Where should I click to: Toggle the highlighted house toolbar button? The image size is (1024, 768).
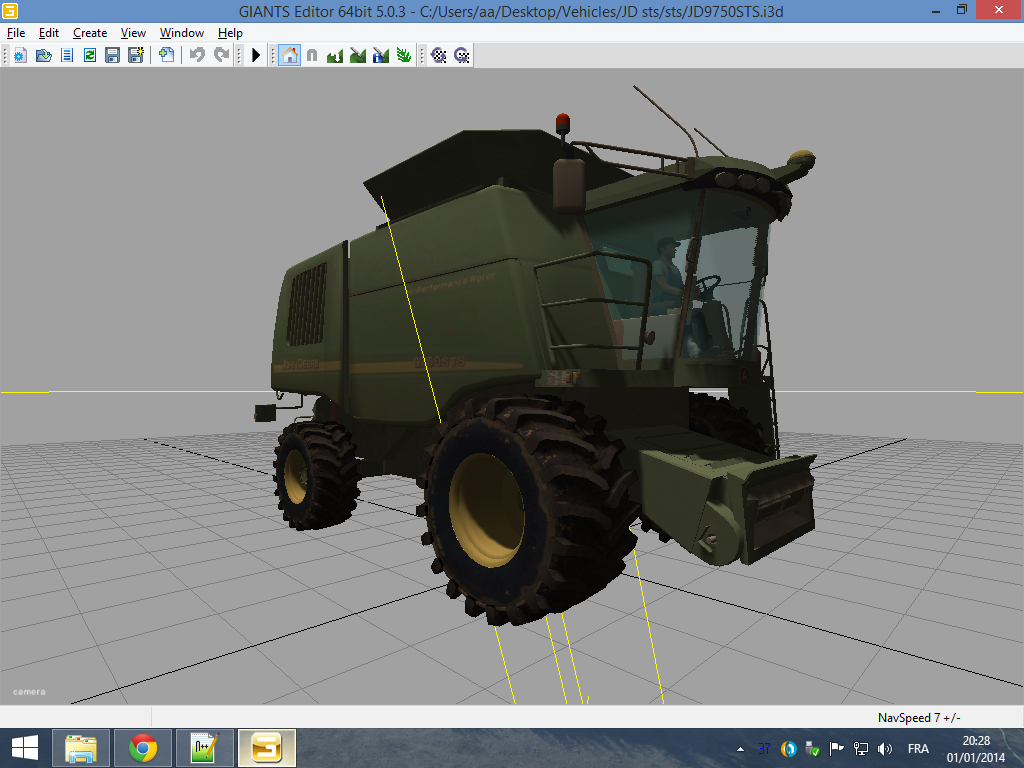pos(289,56)
